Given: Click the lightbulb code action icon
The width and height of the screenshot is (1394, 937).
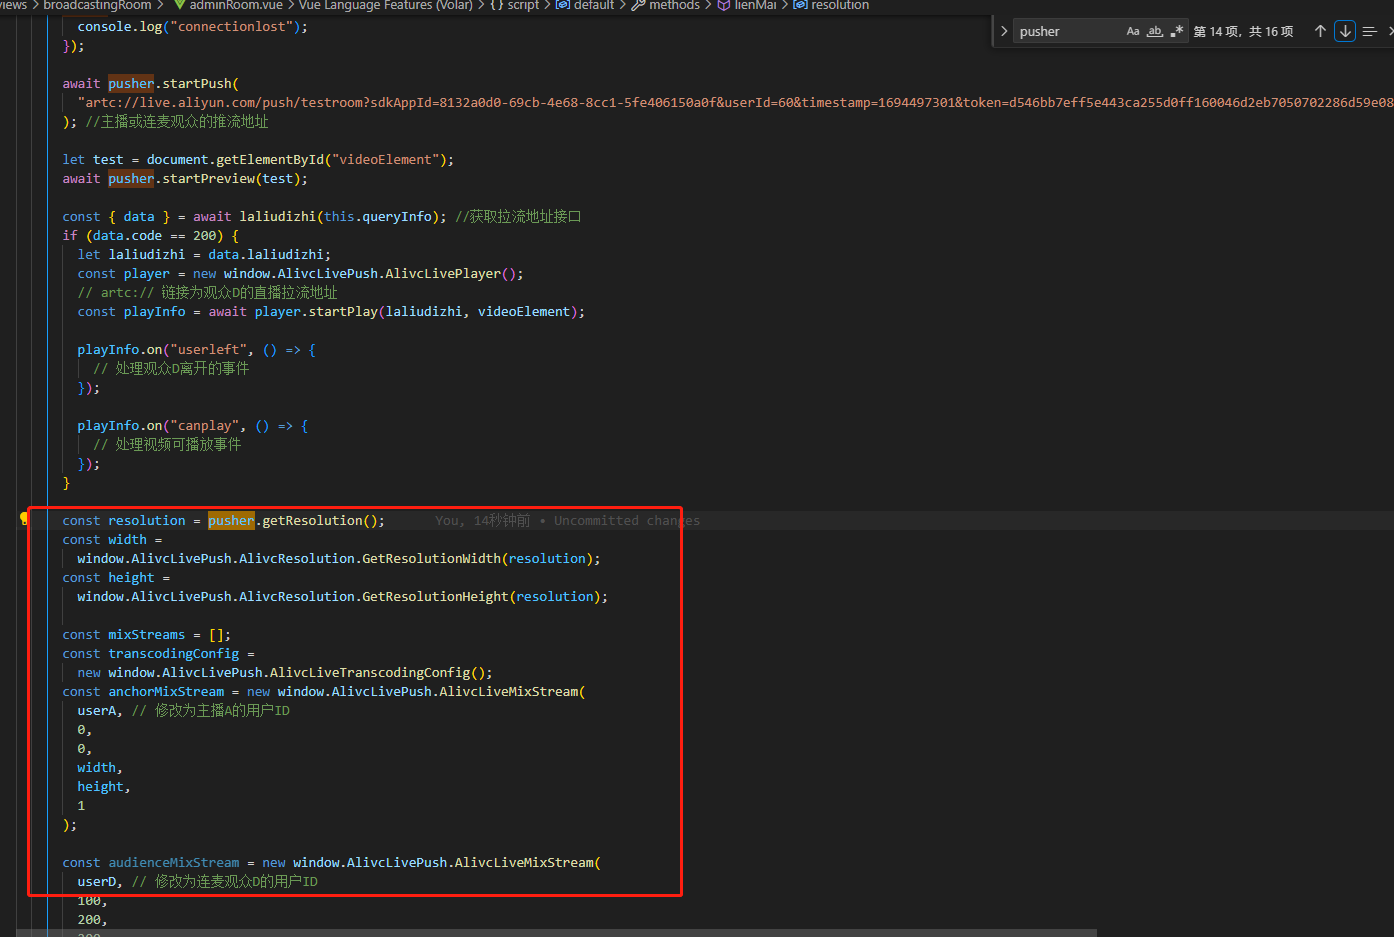Looking at the screenshot, I should tap(24, 519).
